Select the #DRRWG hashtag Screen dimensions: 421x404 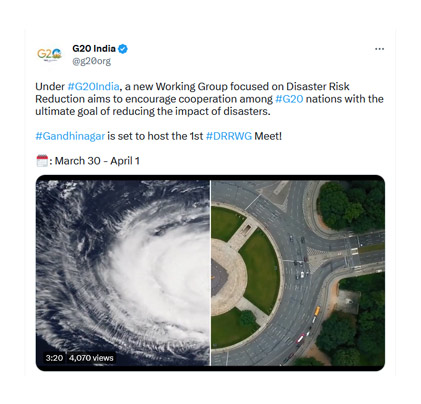click(229, 136)
